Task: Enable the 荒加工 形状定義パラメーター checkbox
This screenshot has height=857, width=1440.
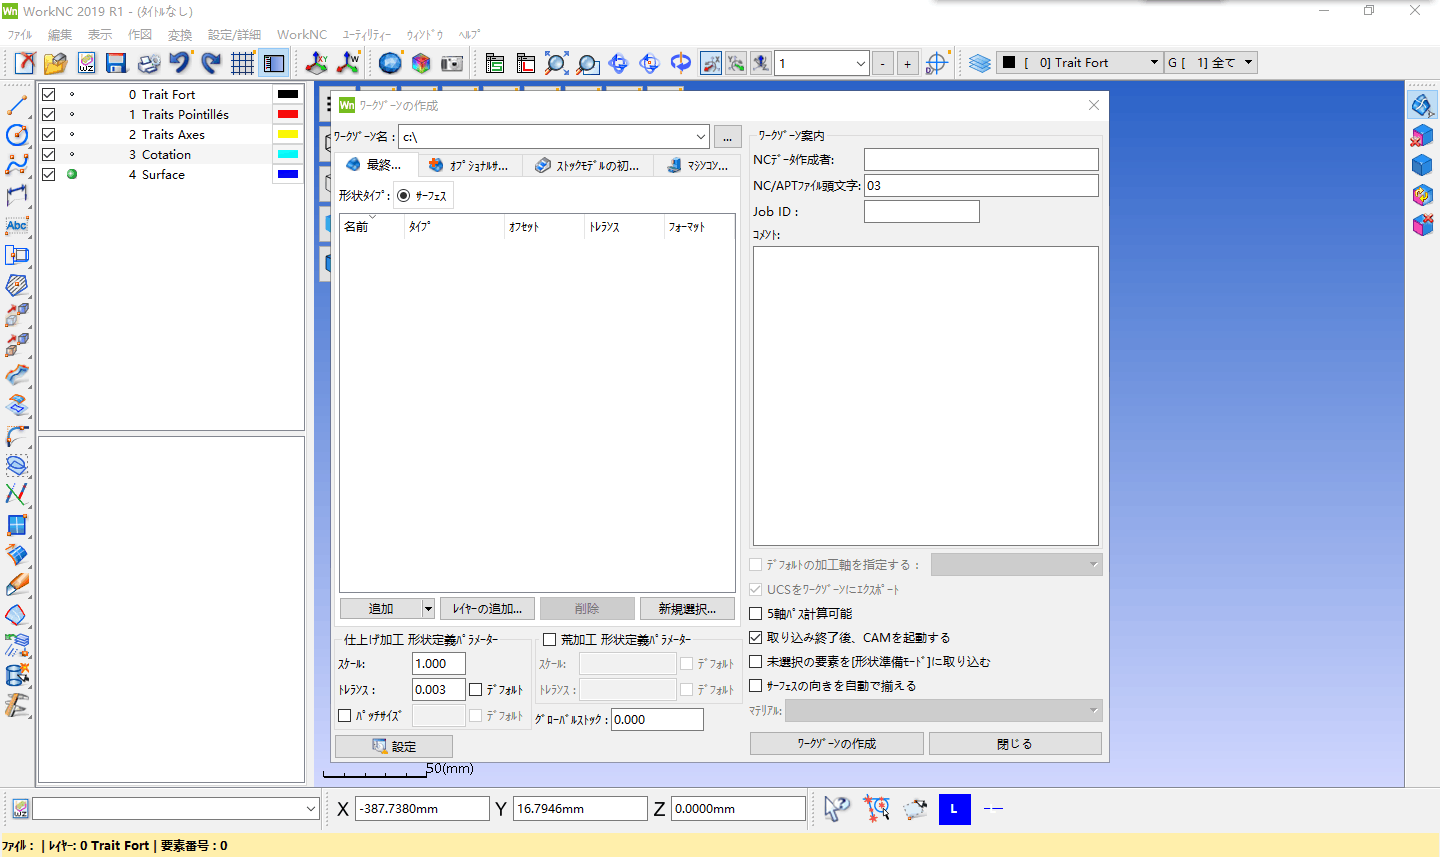Action: coord(550,640)
